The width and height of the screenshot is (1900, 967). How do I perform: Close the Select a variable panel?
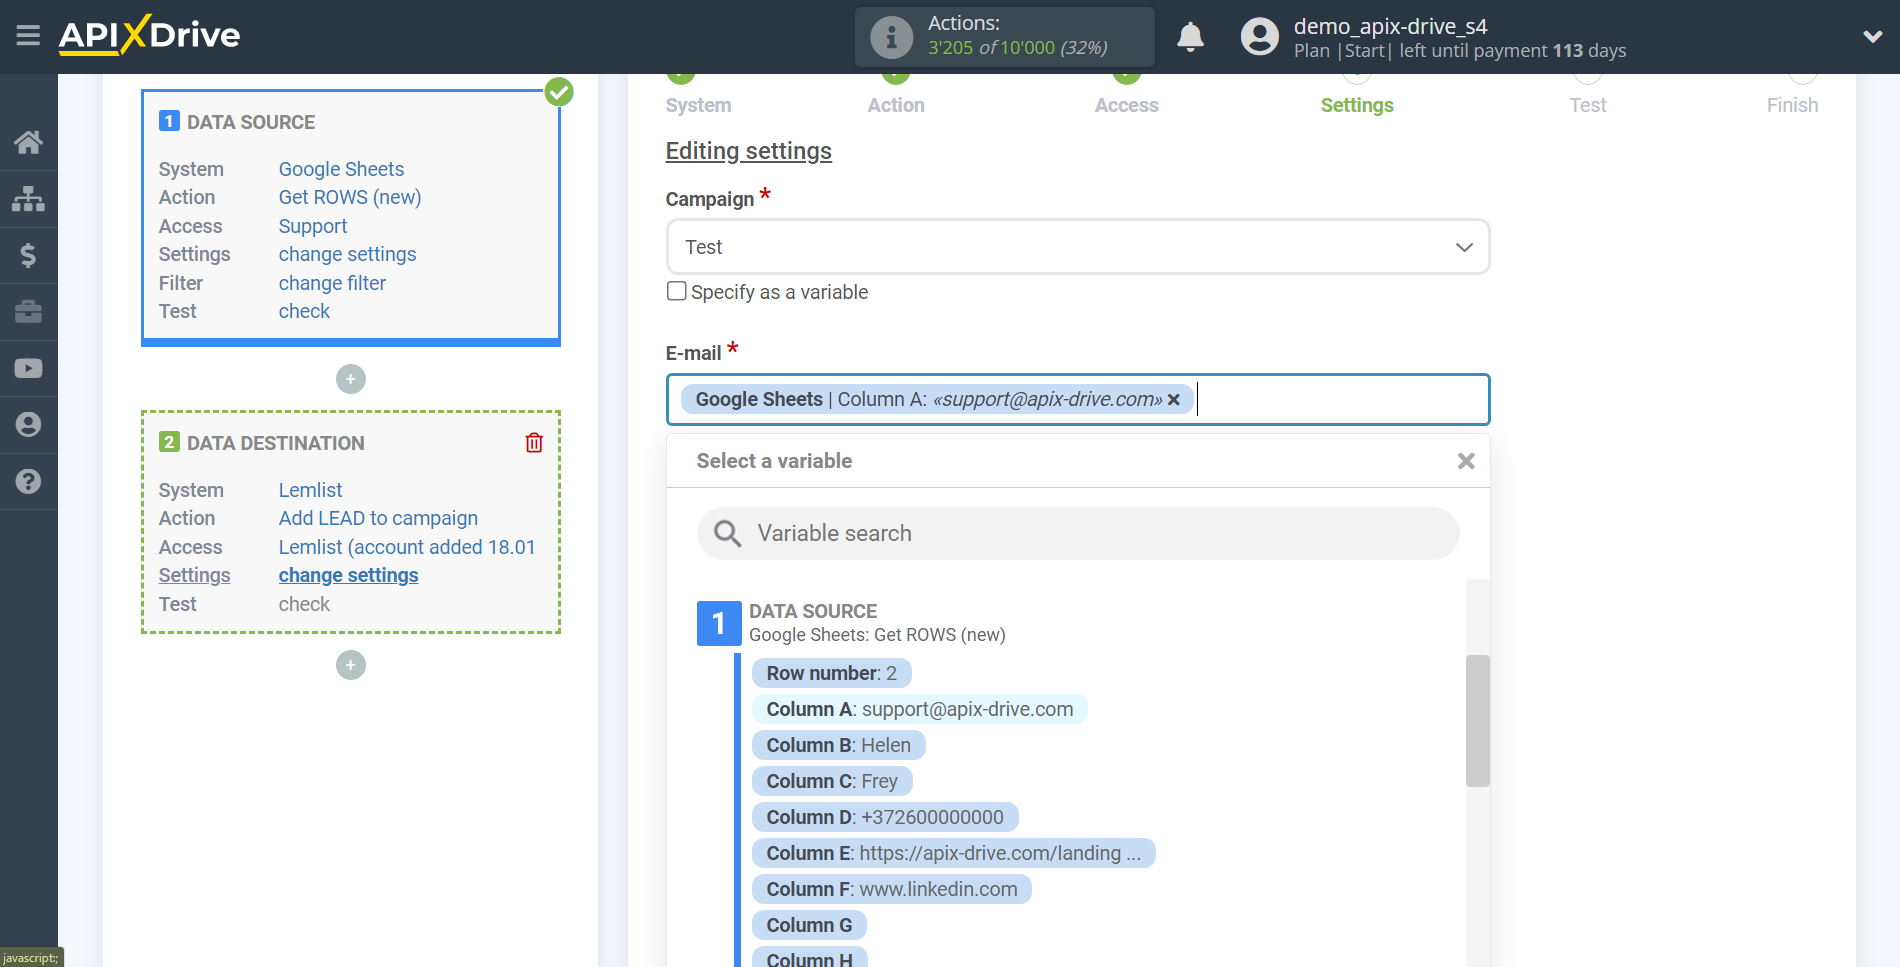tap(1466, 461)
